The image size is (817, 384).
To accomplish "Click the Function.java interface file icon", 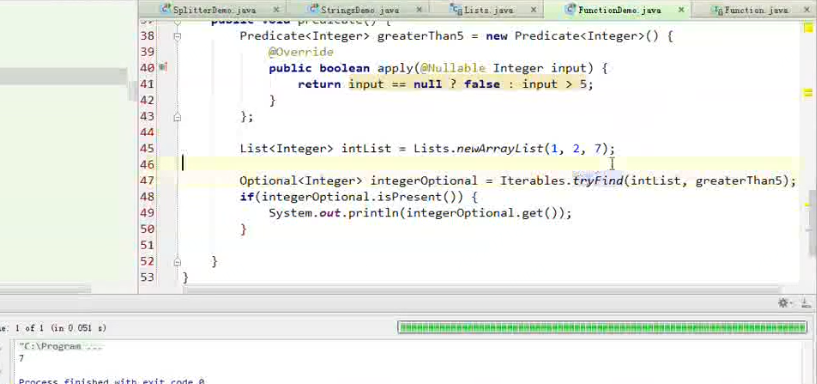I will [x=718, y=9].
